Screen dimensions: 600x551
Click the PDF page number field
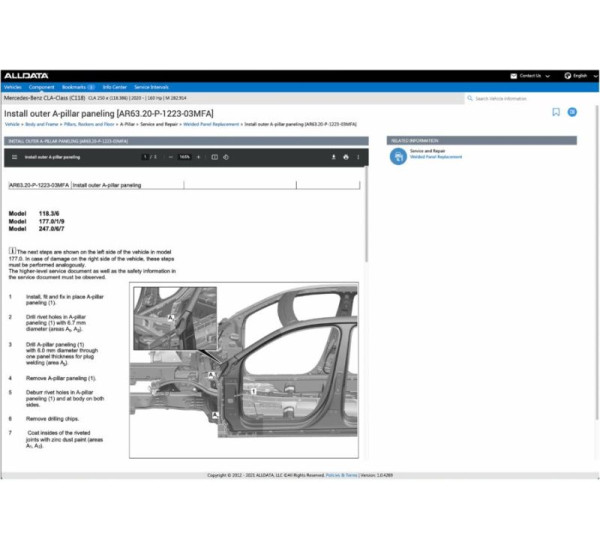[x=144, y=157]
